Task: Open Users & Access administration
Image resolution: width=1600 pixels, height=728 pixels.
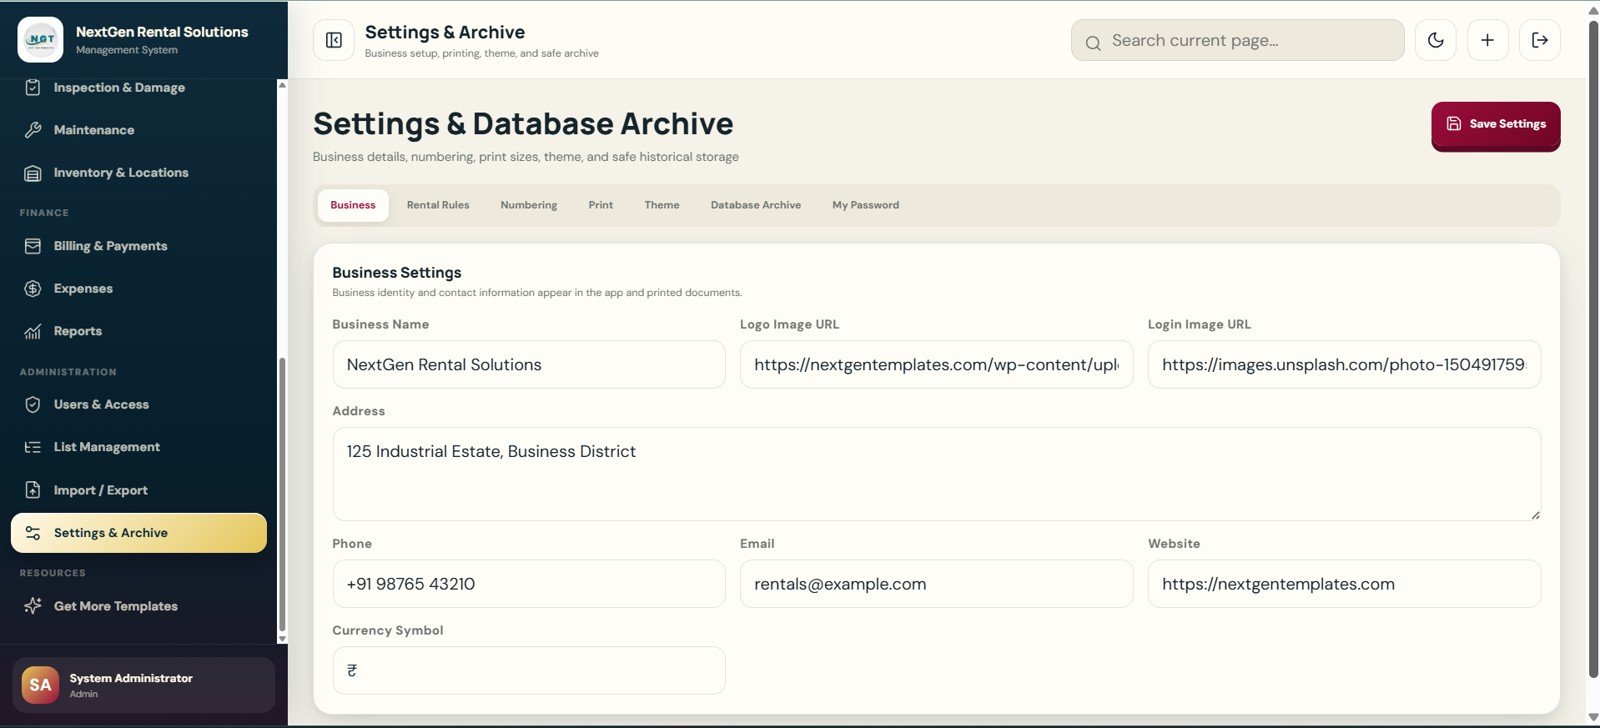Action: [x=139, y=404]
